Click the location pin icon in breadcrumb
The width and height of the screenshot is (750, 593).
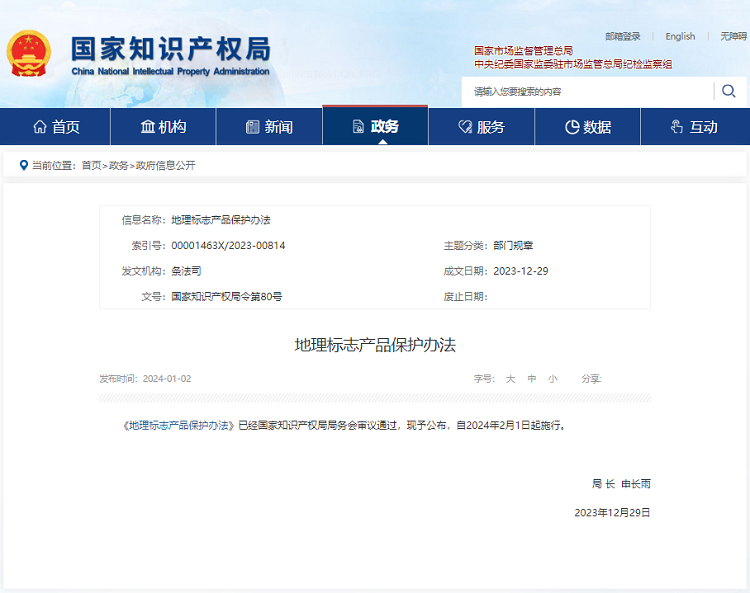23,165
